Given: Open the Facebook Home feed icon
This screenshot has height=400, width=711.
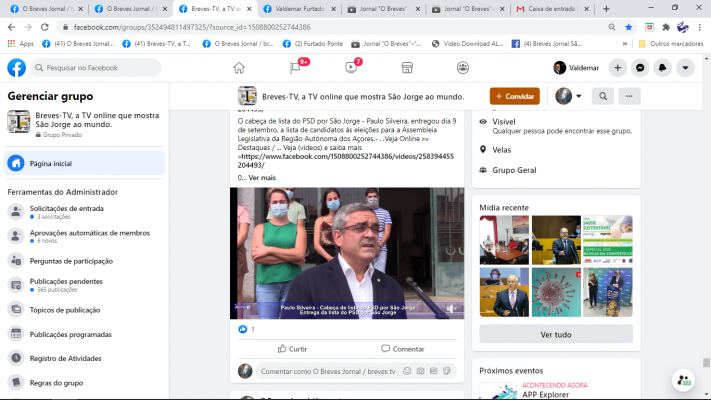Looking at the screenshot, I should click(x=239, y=68).
